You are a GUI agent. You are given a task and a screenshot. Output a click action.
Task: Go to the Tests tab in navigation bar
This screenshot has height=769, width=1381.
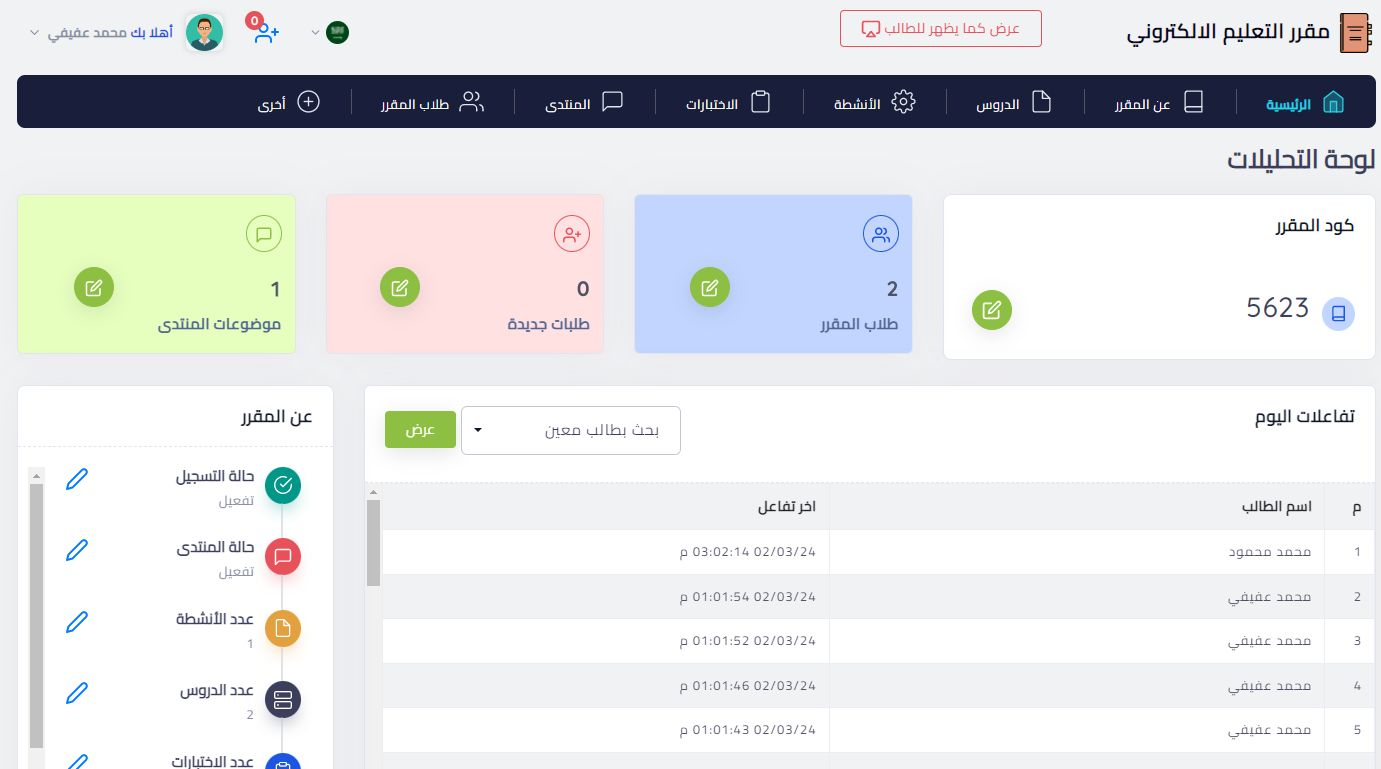[728, 102]
